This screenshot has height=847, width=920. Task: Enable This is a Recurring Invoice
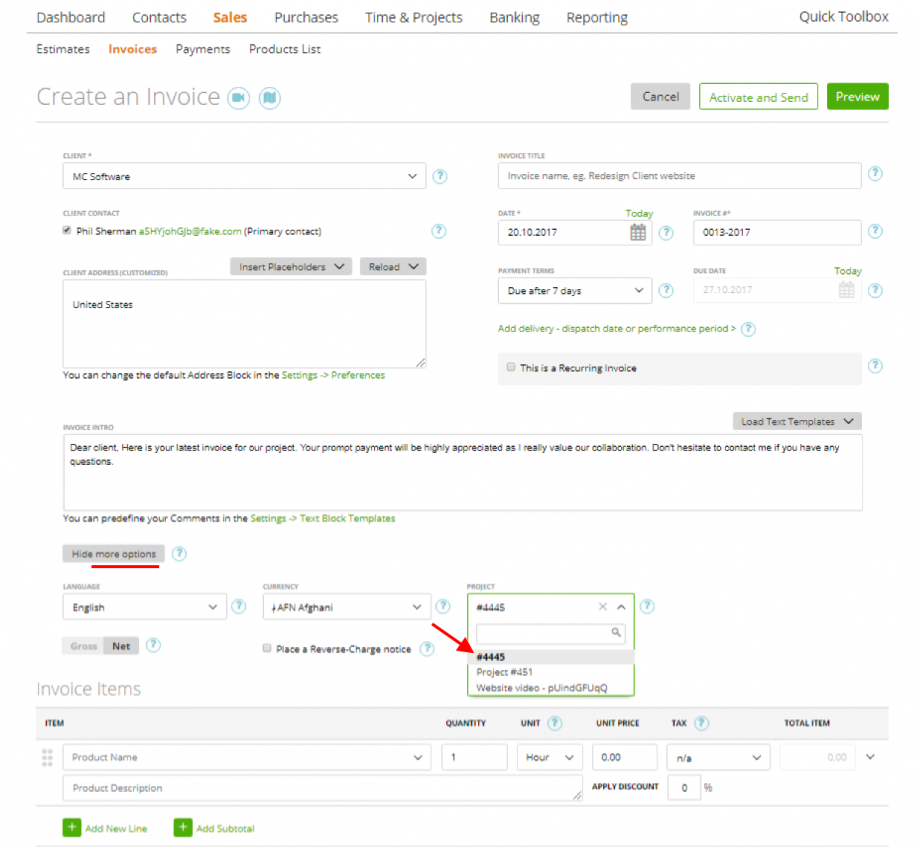(x=511, y=368)
